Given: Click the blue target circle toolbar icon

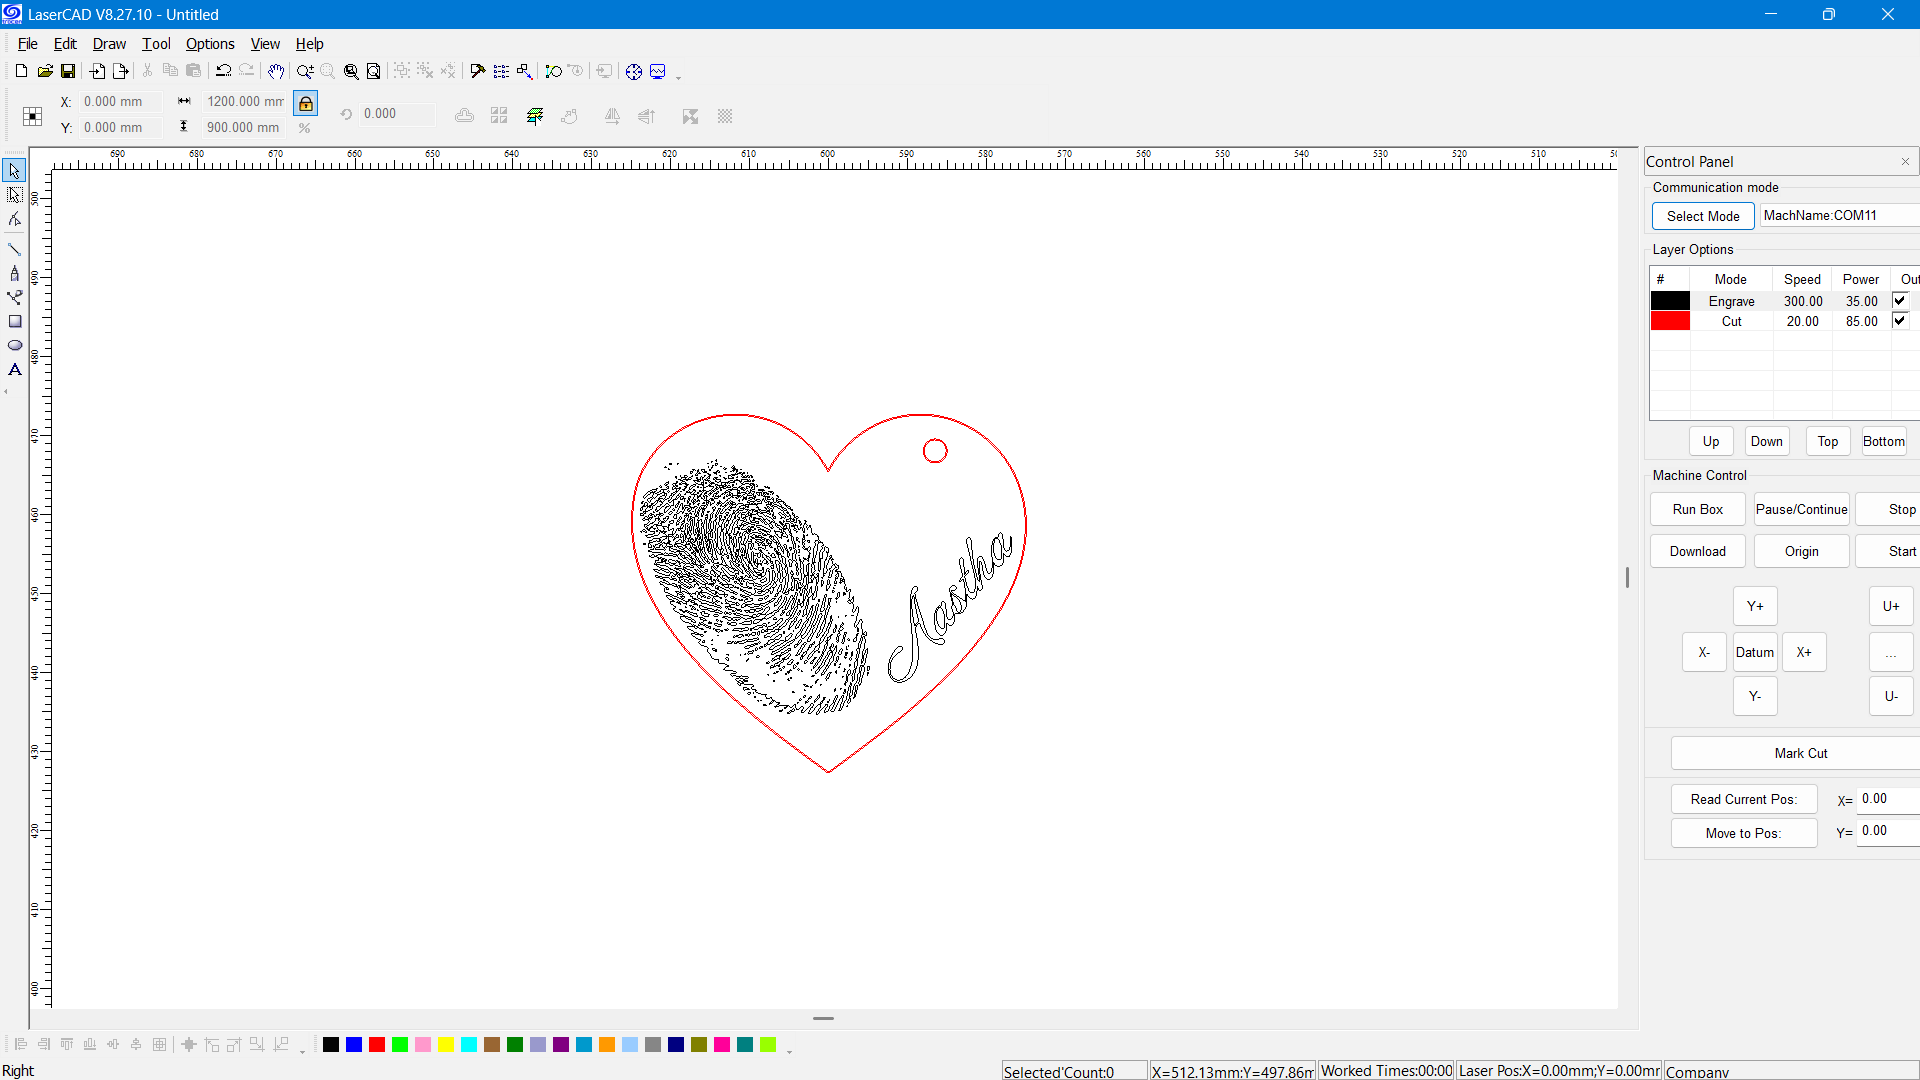Looking at the screenshot, I should [634, 71].
